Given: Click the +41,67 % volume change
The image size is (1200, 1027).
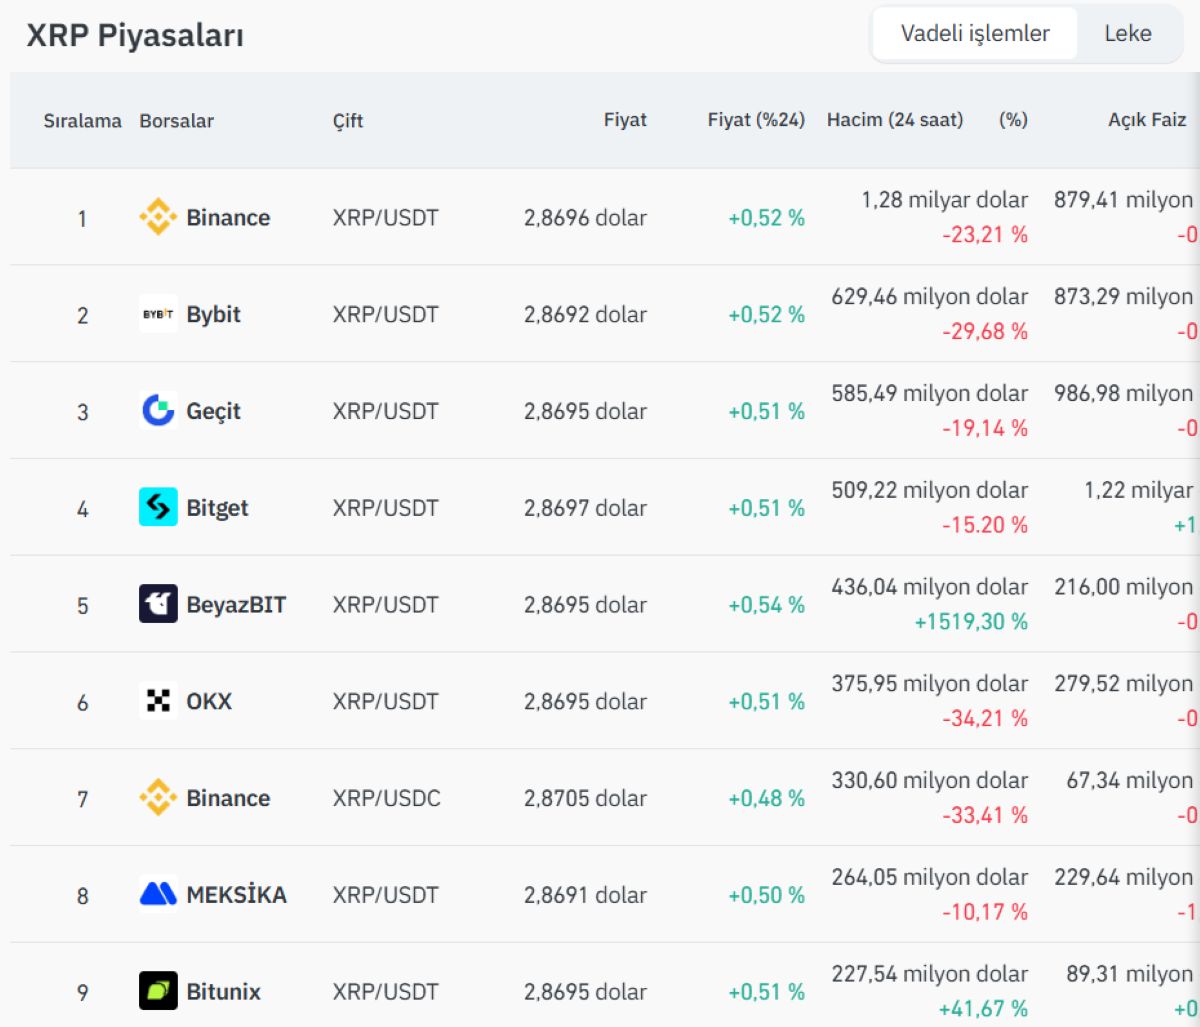Looking at the screenshot, I should coord(983,1009).
